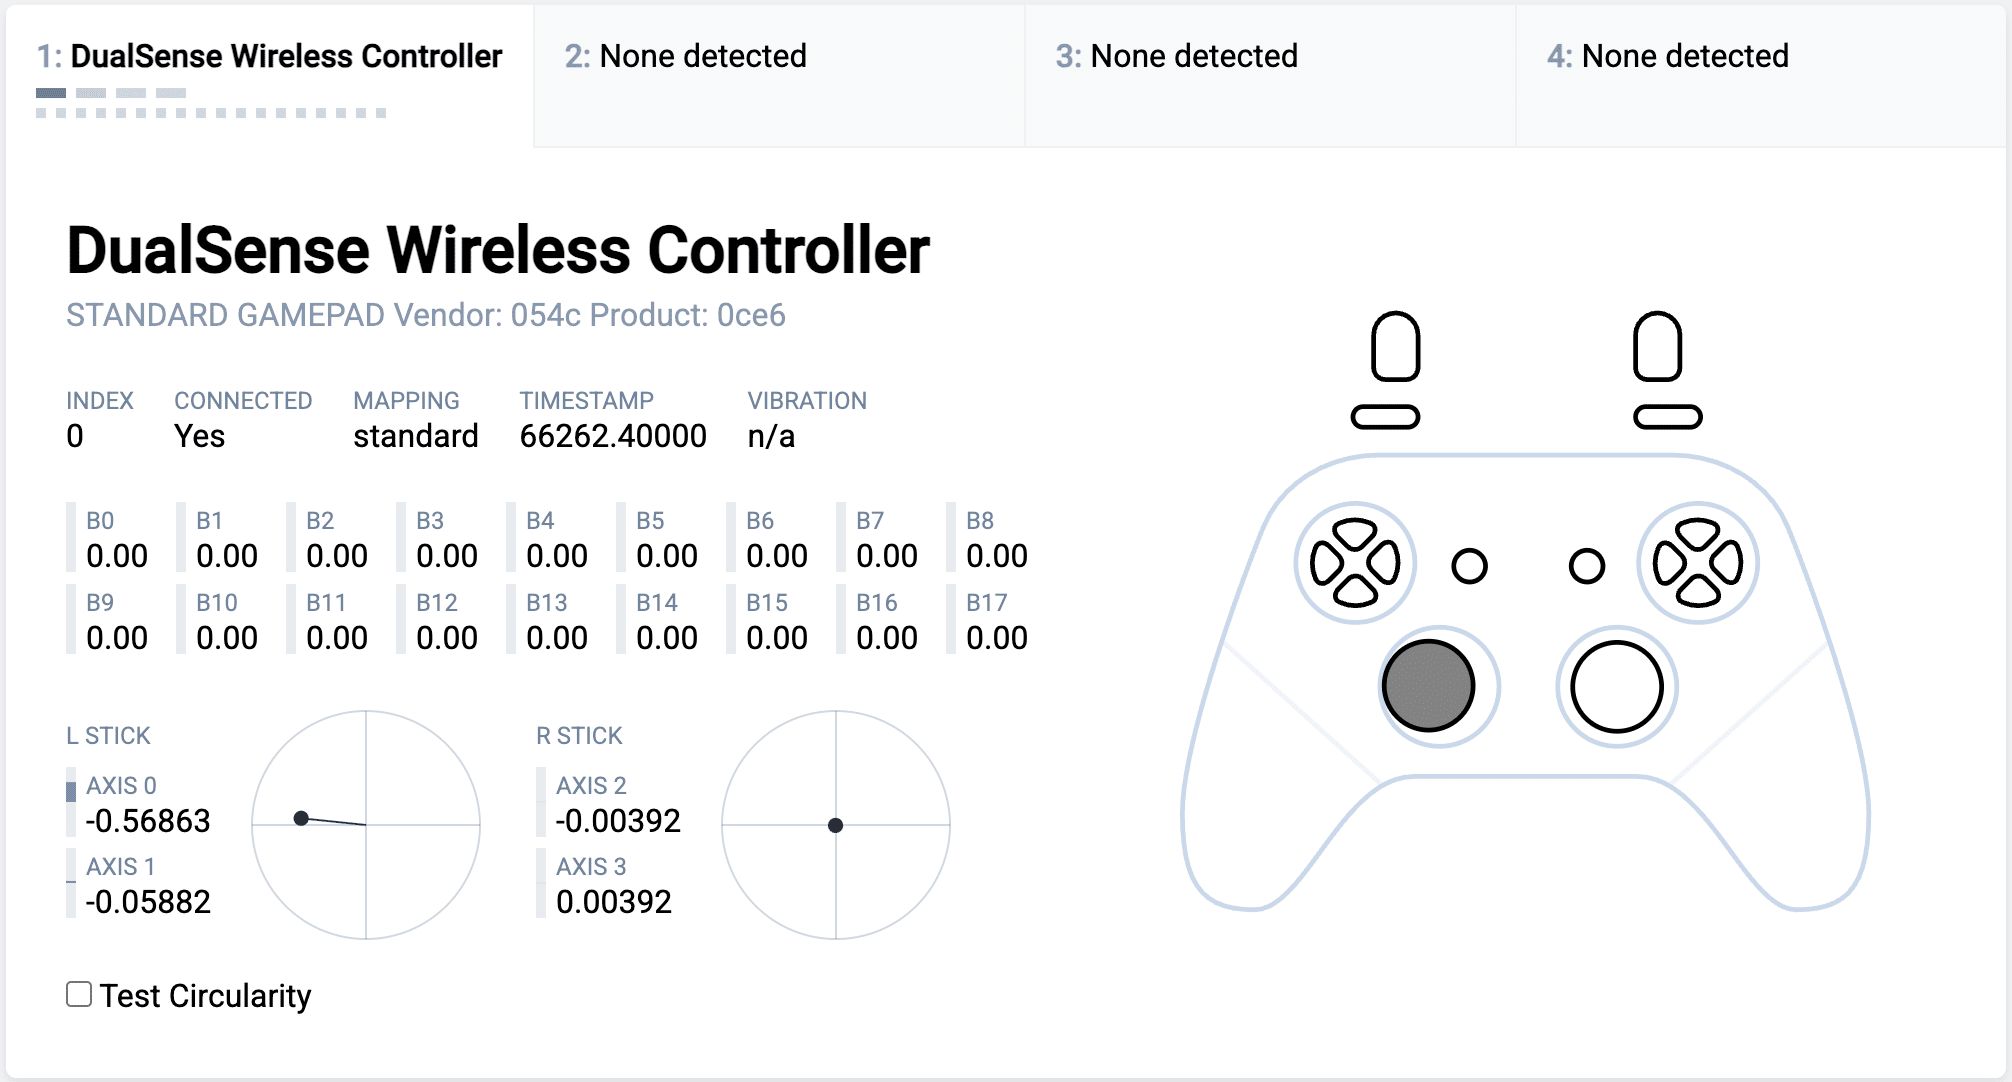Click the B10 button value
This screenshot has height=1082, width=2012.
pyautogui.click(x=227, y=638)
